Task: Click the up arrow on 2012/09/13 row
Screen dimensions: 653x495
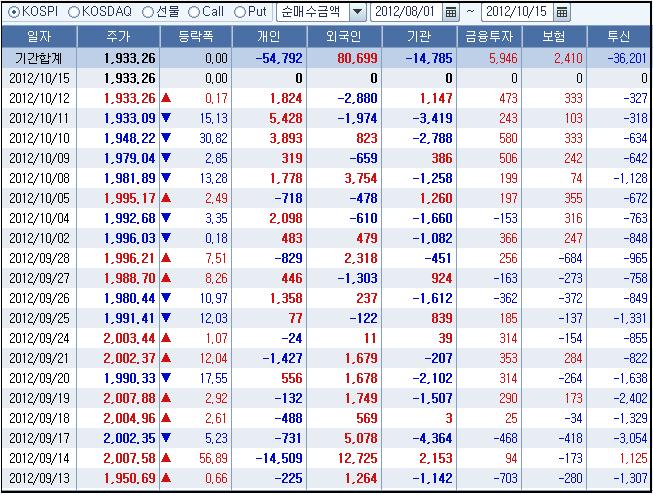Action: point(166,478)
